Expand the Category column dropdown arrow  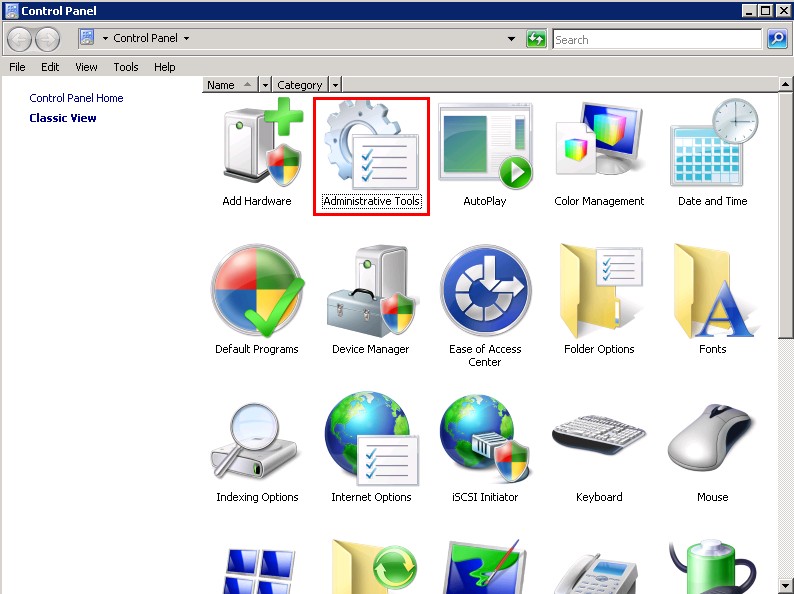pos(335,85)
